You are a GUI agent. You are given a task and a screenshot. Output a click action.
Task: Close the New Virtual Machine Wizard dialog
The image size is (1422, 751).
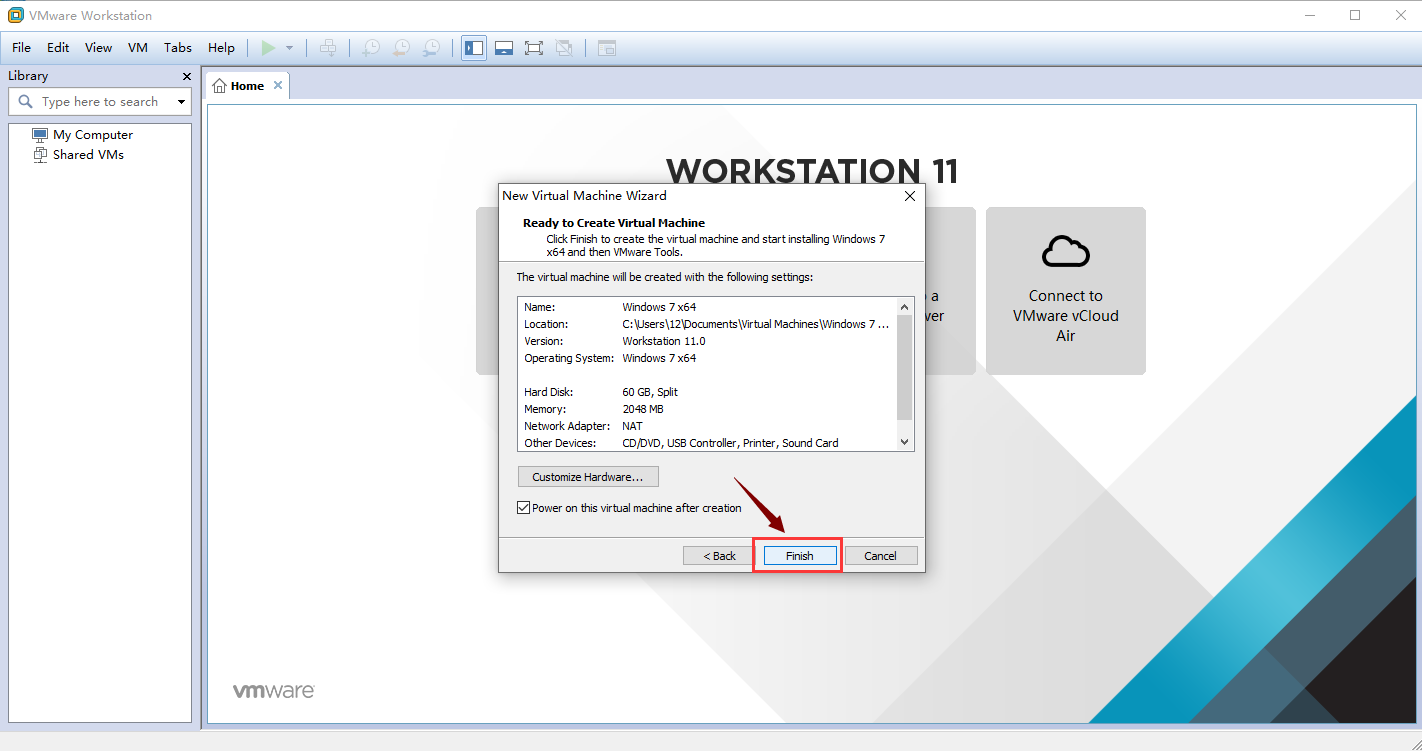(x=910, y=196)
